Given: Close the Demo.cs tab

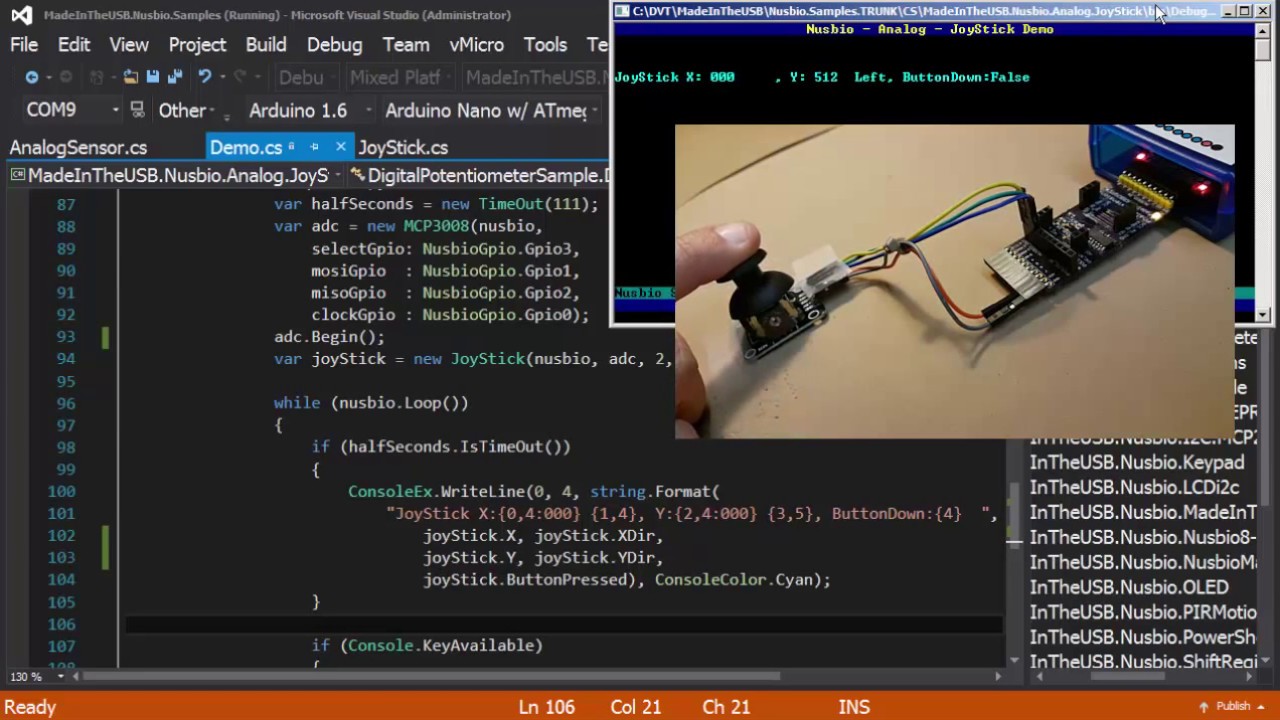Looking at the screenshot, I should click(x=340, y=147).
